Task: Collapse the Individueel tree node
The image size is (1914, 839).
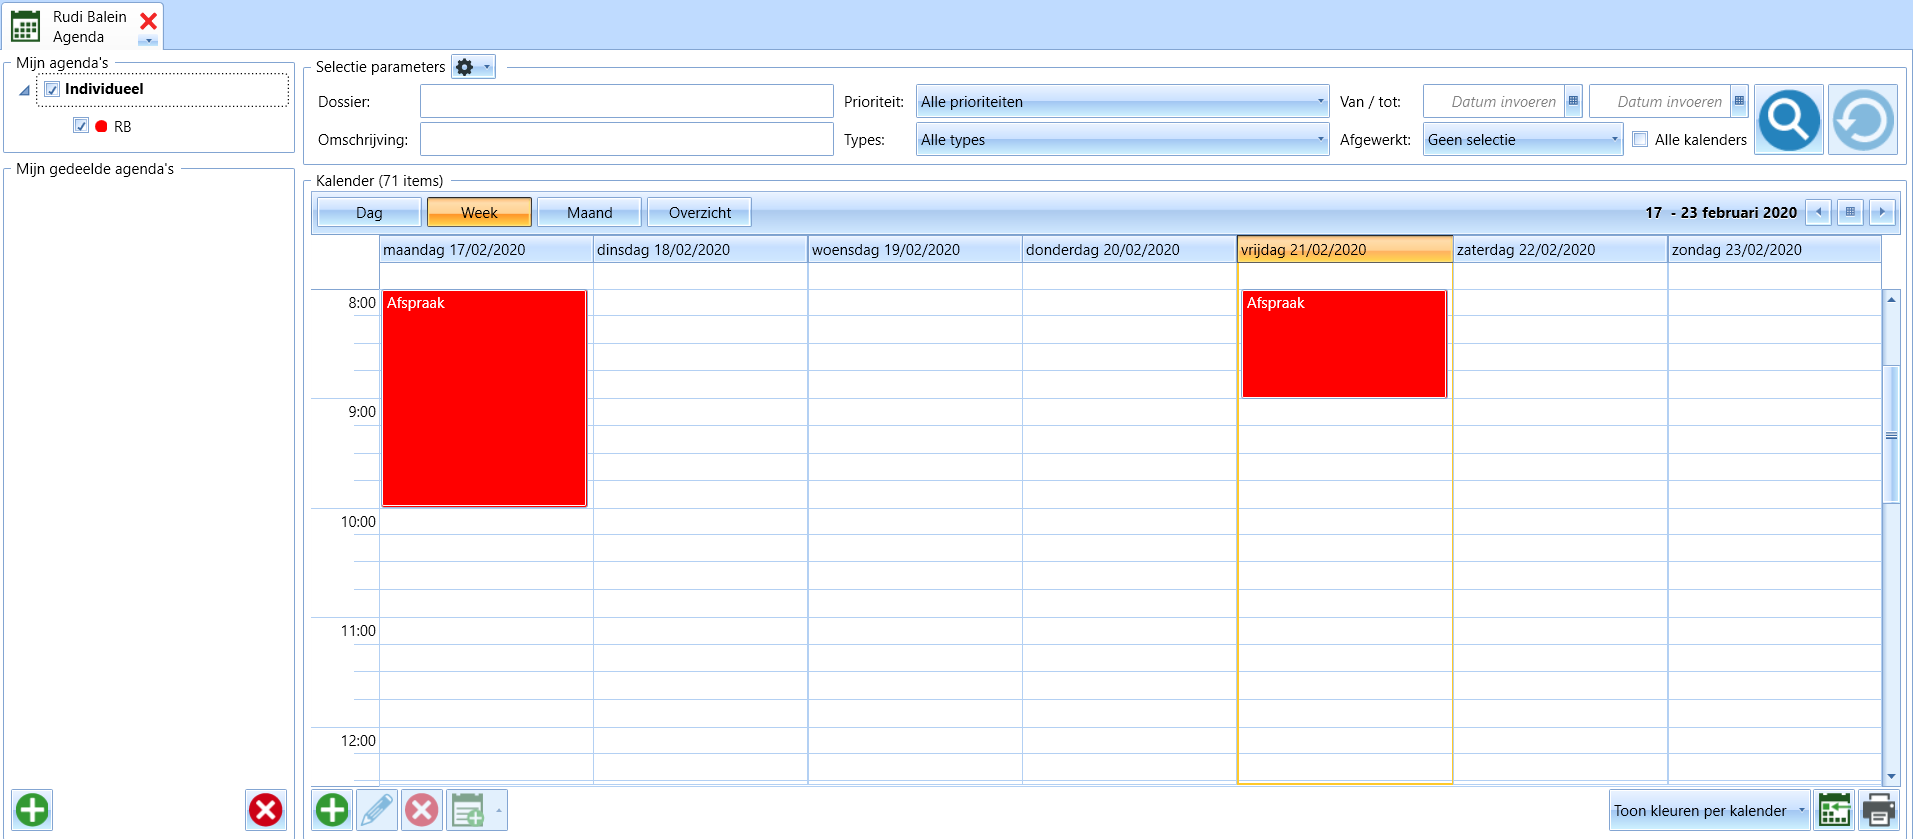Action: pyautogui.click(x=24, y=90)
